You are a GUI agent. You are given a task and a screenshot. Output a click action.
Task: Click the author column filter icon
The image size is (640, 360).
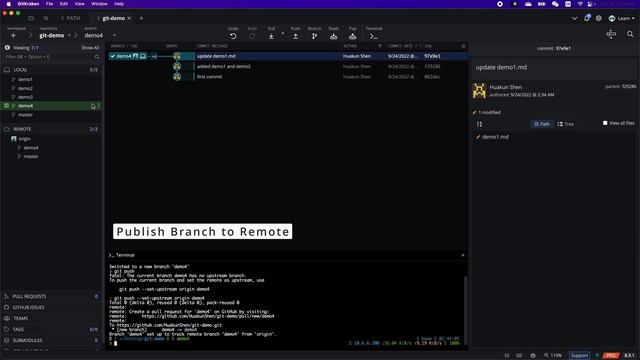point(380,46)
